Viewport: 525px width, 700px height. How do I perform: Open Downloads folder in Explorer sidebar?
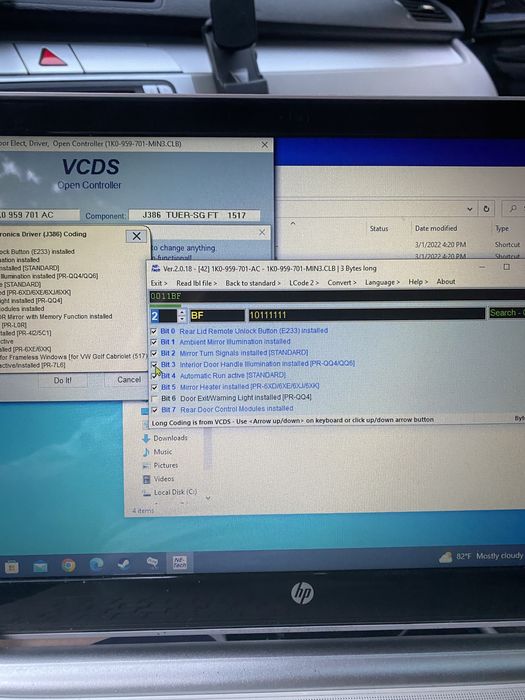tap(165, 438)
